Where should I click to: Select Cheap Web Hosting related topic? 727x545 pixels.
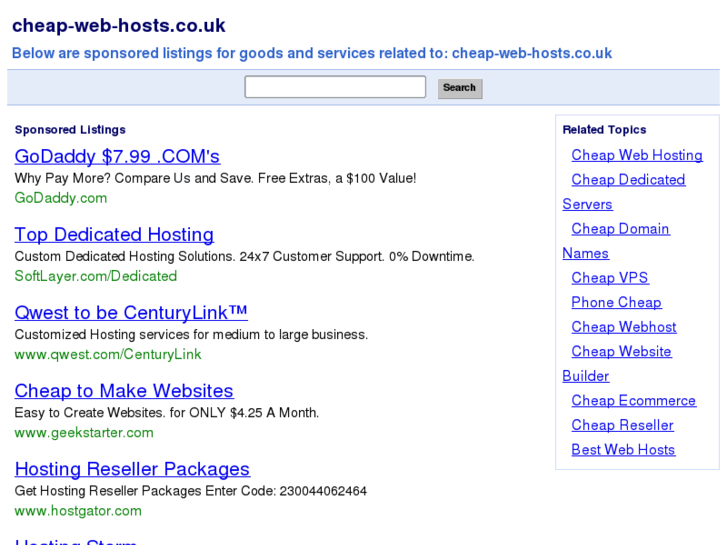tap(637, 155)
